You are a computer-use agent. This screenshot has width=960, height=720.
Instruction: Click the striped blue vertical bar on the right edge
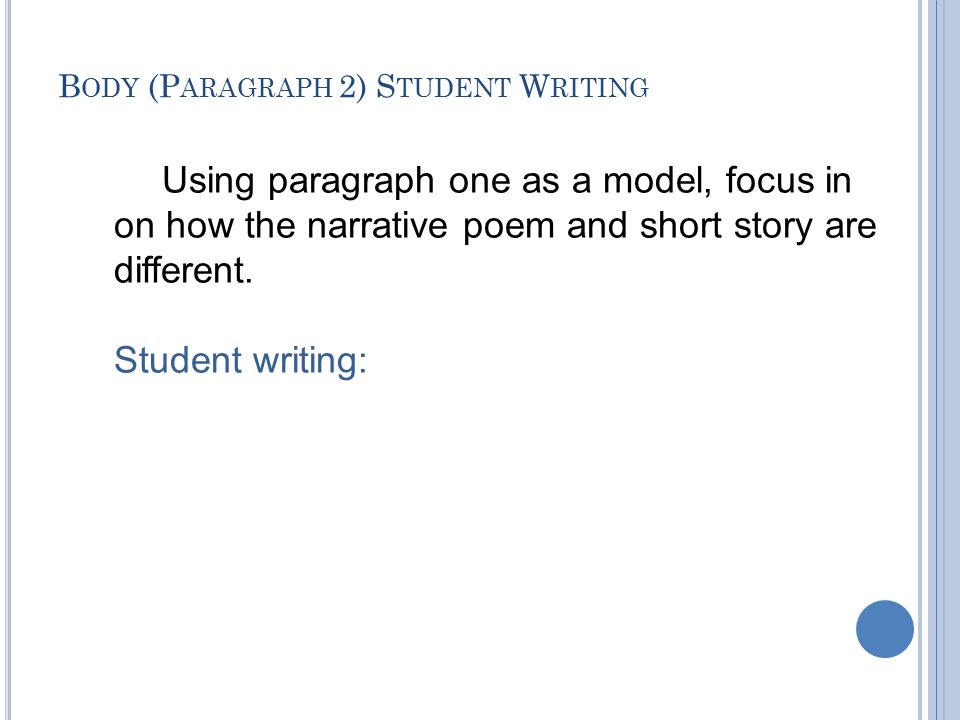[939, 360]
